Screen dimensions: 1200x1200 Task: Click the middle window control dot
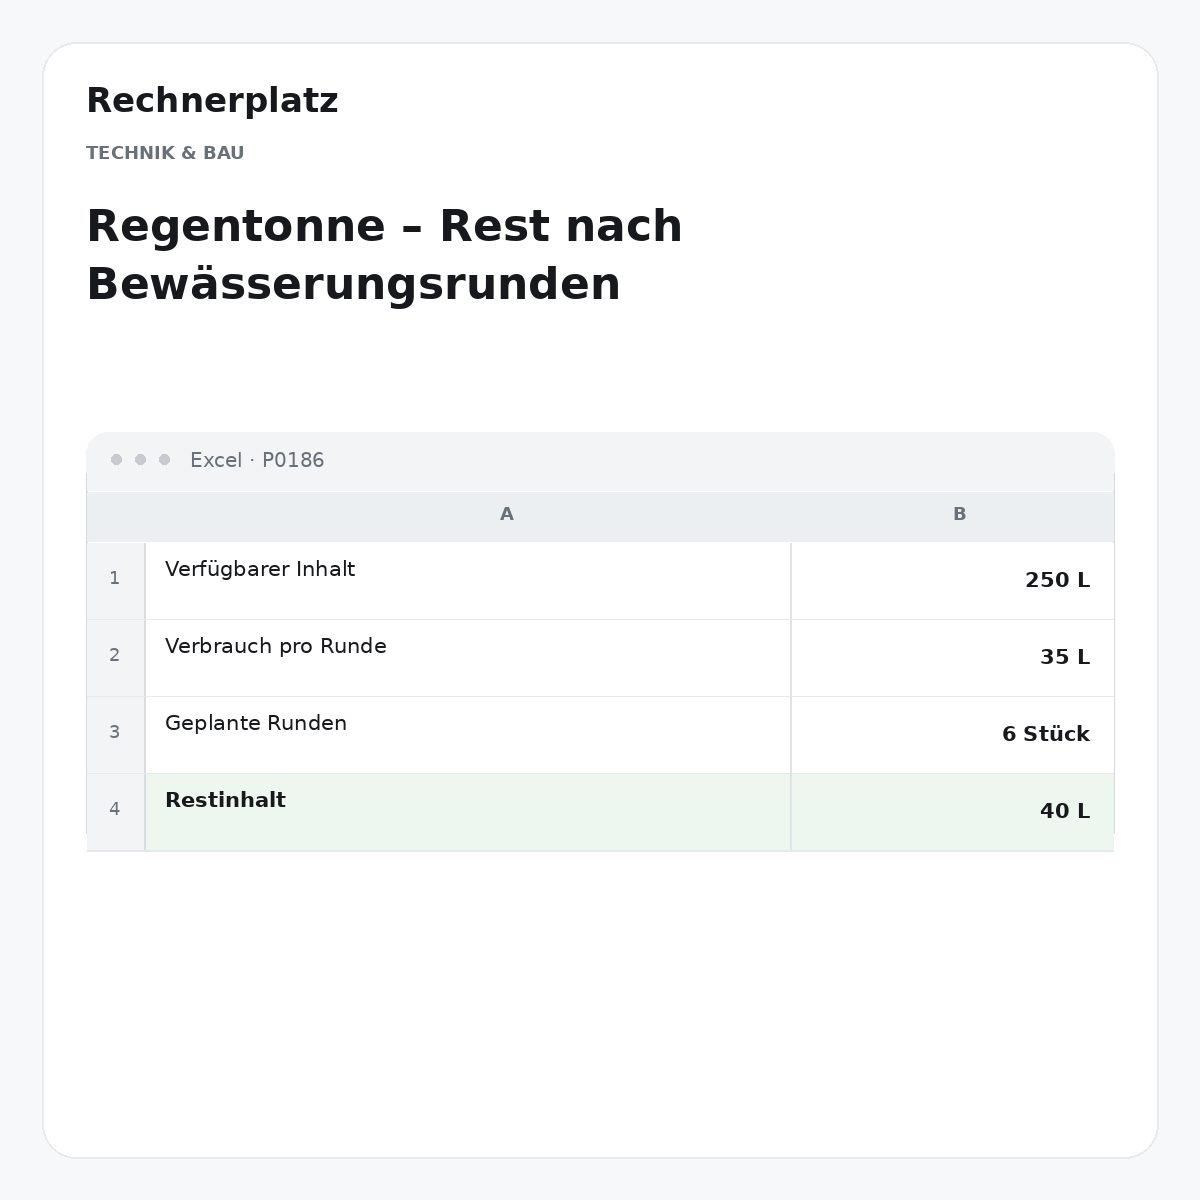[140, 460]
